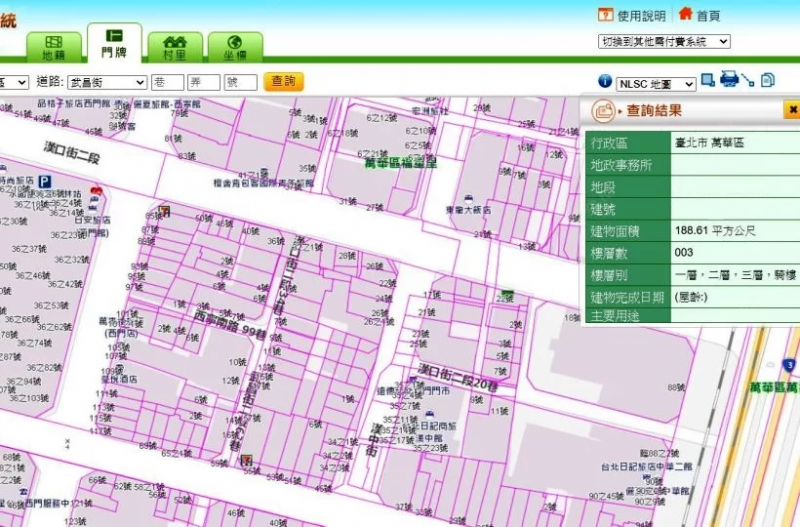The height and width of the screenshot is (527, 800).
Task: Click the 地政事務所 row label
Action: (x=621, y=165)
